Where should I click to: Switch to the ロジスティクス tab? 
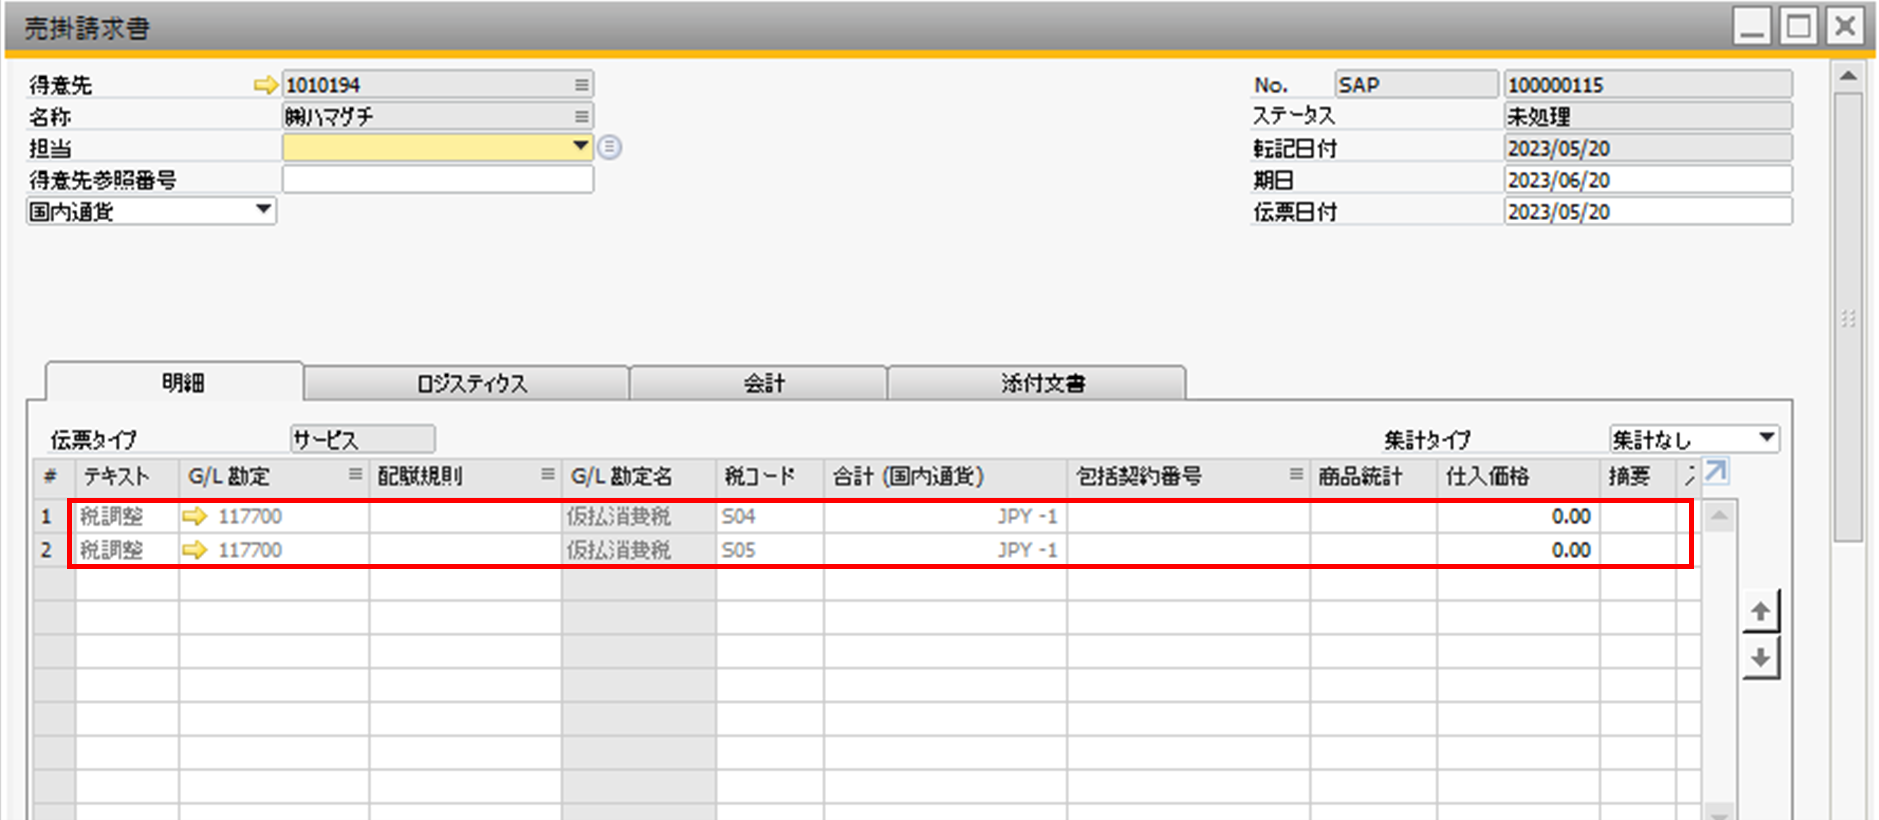click(470, 384)
